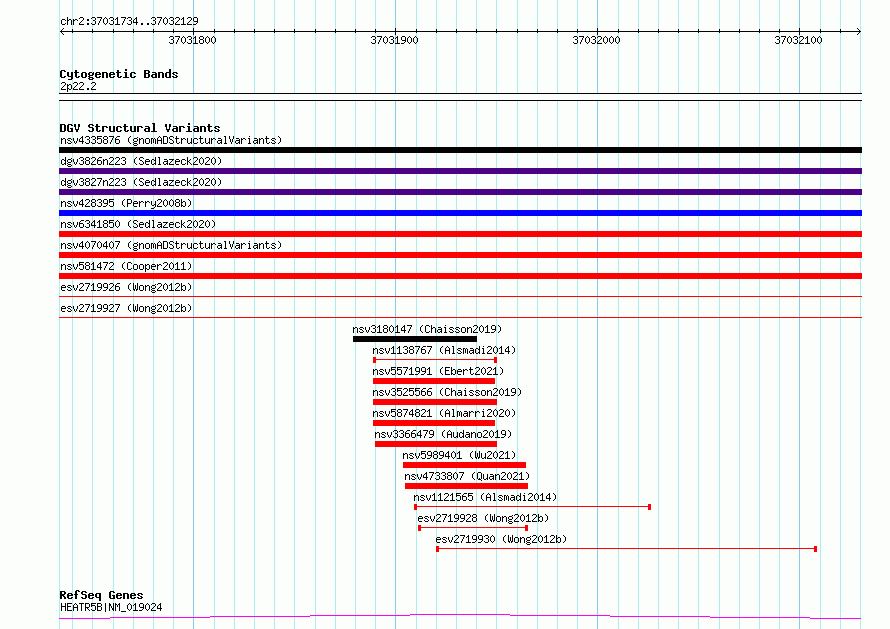
Task: Open the nsv3366479 Audano2019 variant label
Action: click(443, 434)
